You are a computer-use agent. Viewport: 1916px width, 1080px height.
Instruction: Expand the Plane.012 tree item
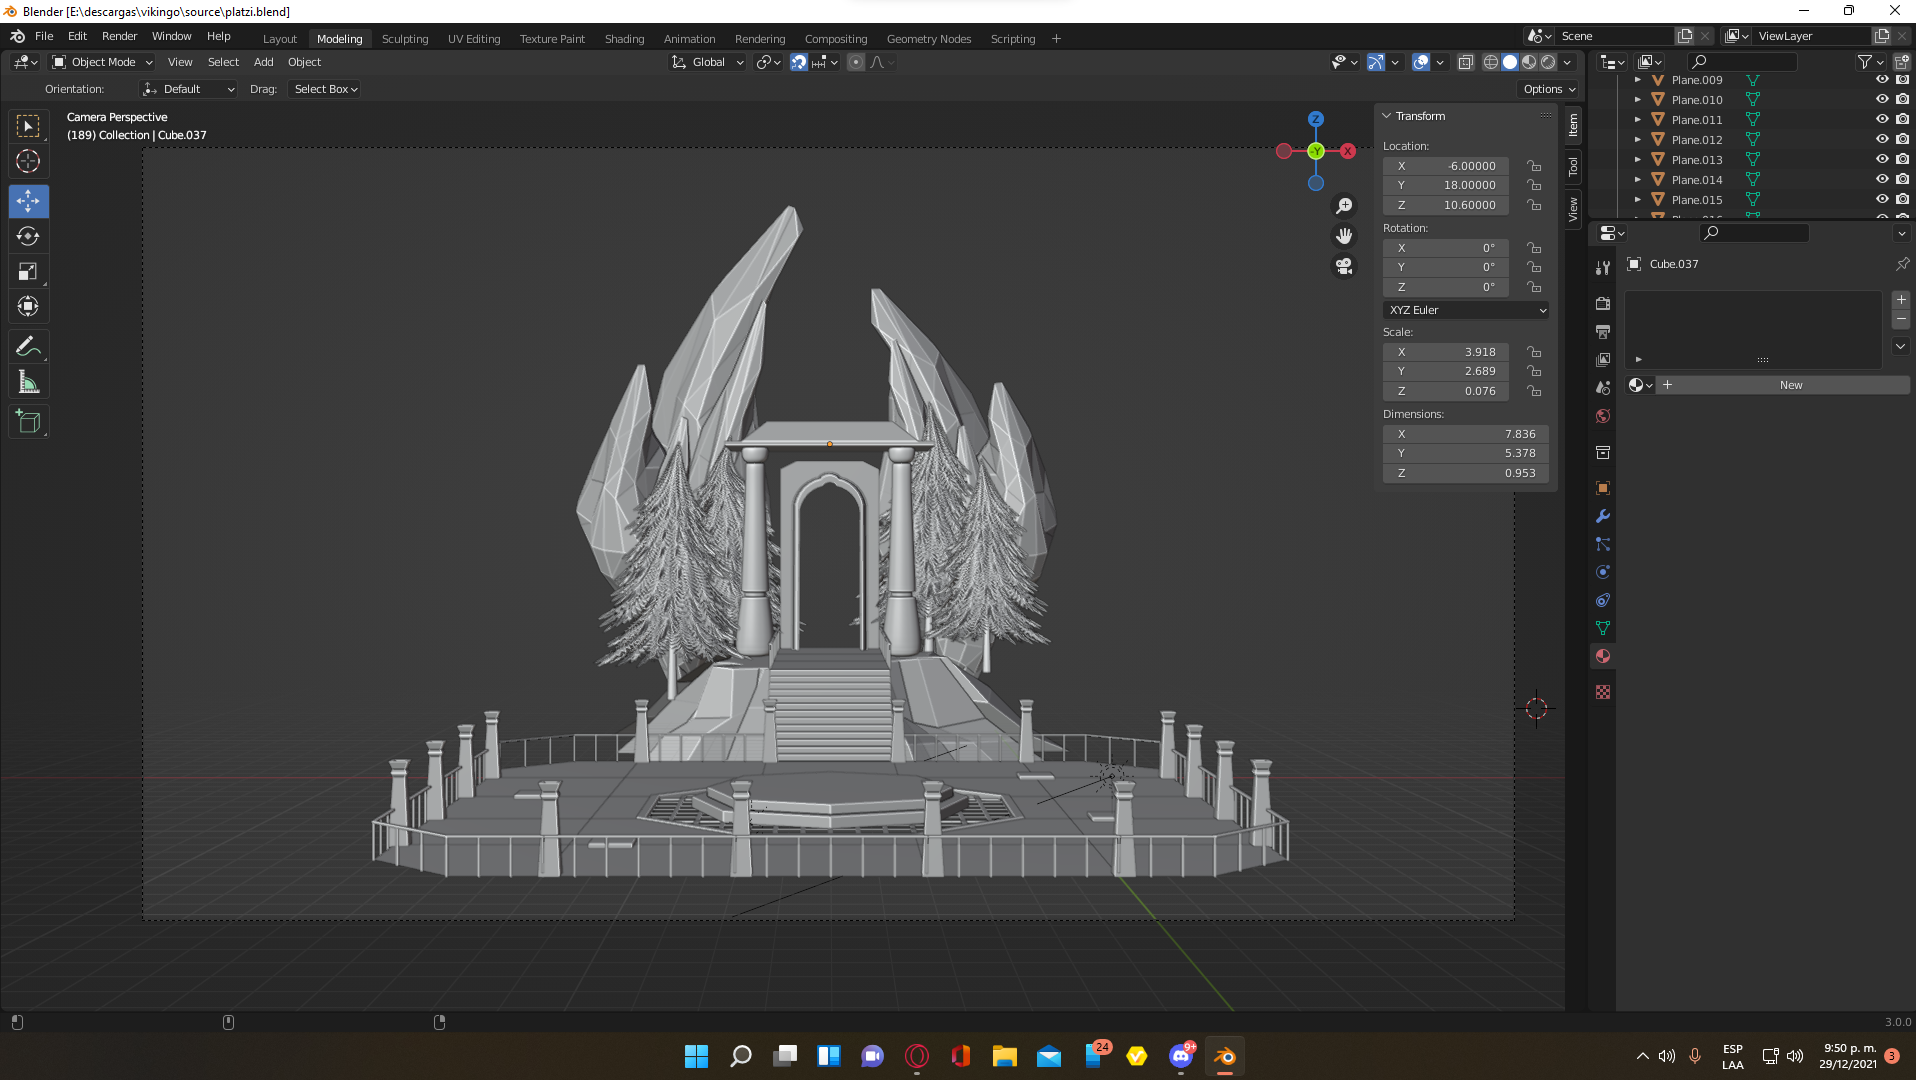coord(1637,140)
